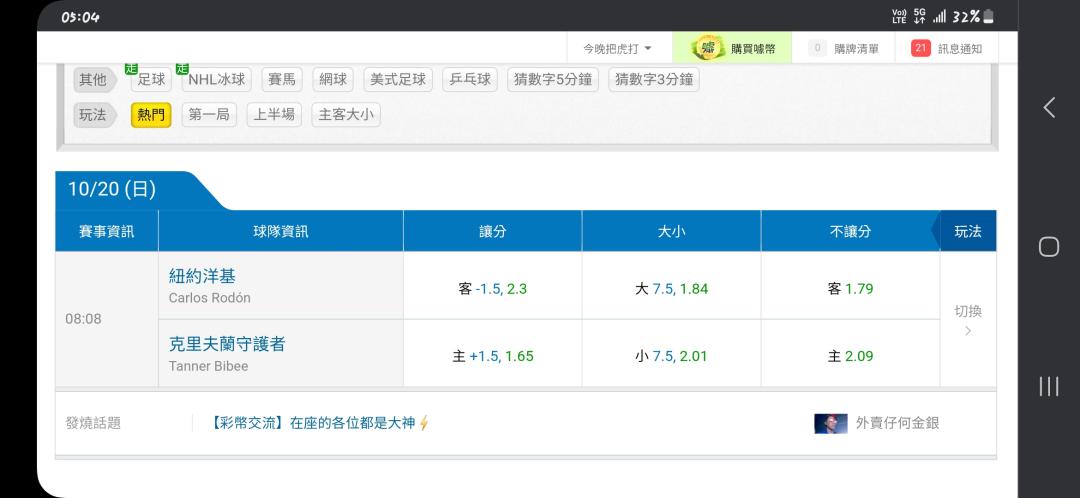
Task: Tap the Android back navigation arrow
Action: pos(1049,107)
